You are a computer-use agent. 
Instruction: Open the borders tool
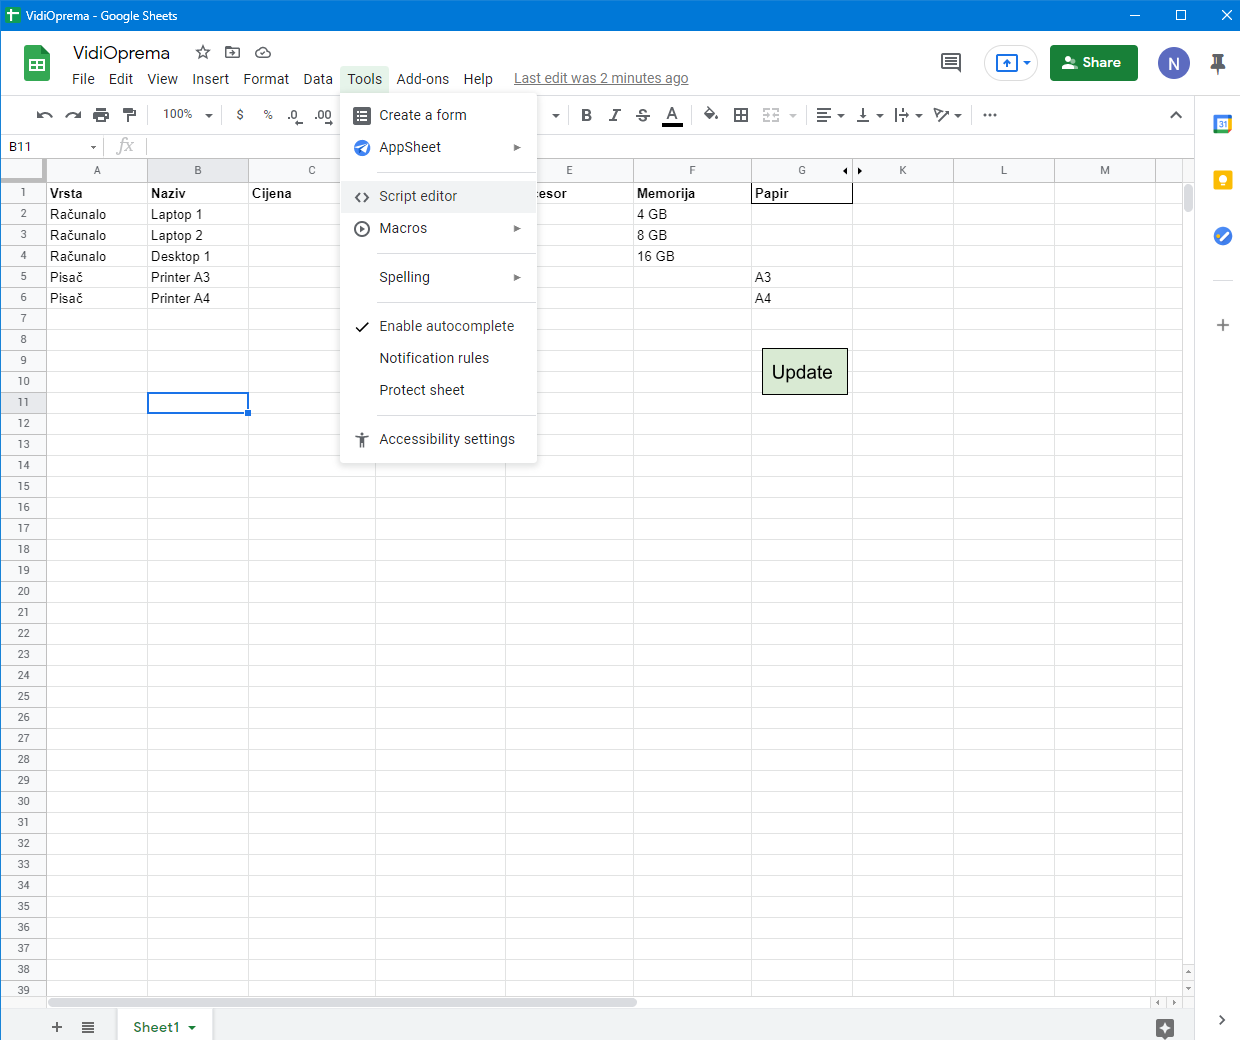[x=741, y=115]
